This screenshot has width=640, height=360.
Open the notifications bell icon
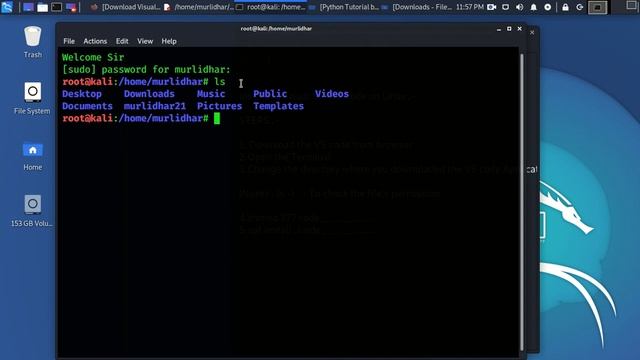[533, 7]
